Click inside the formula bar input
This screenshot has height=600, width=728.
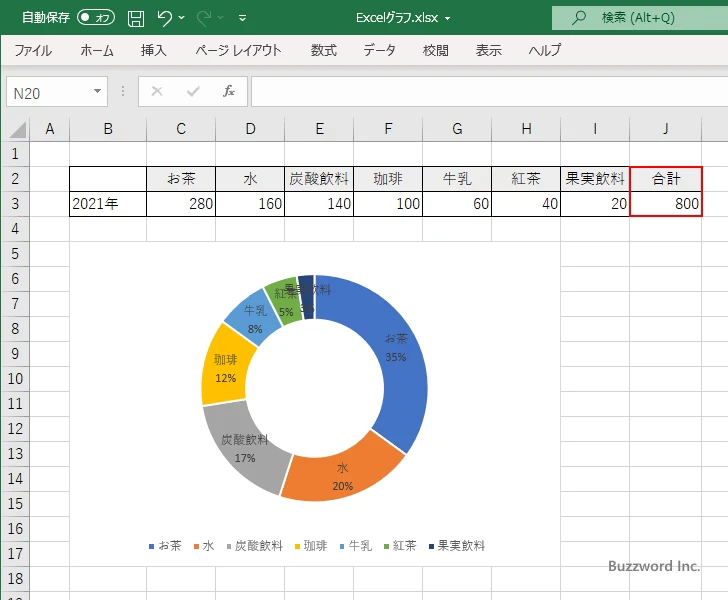click(x=489, y=92)
